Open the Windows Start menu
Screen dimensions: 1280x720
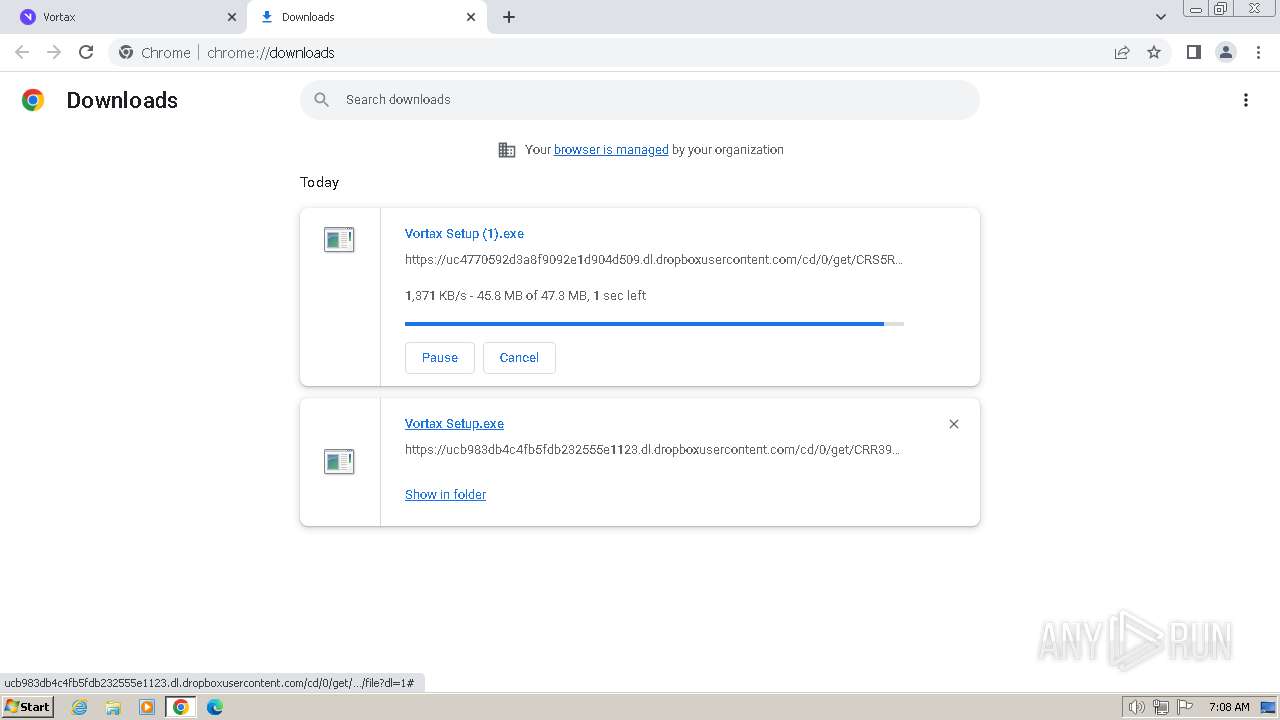point(28,707)
